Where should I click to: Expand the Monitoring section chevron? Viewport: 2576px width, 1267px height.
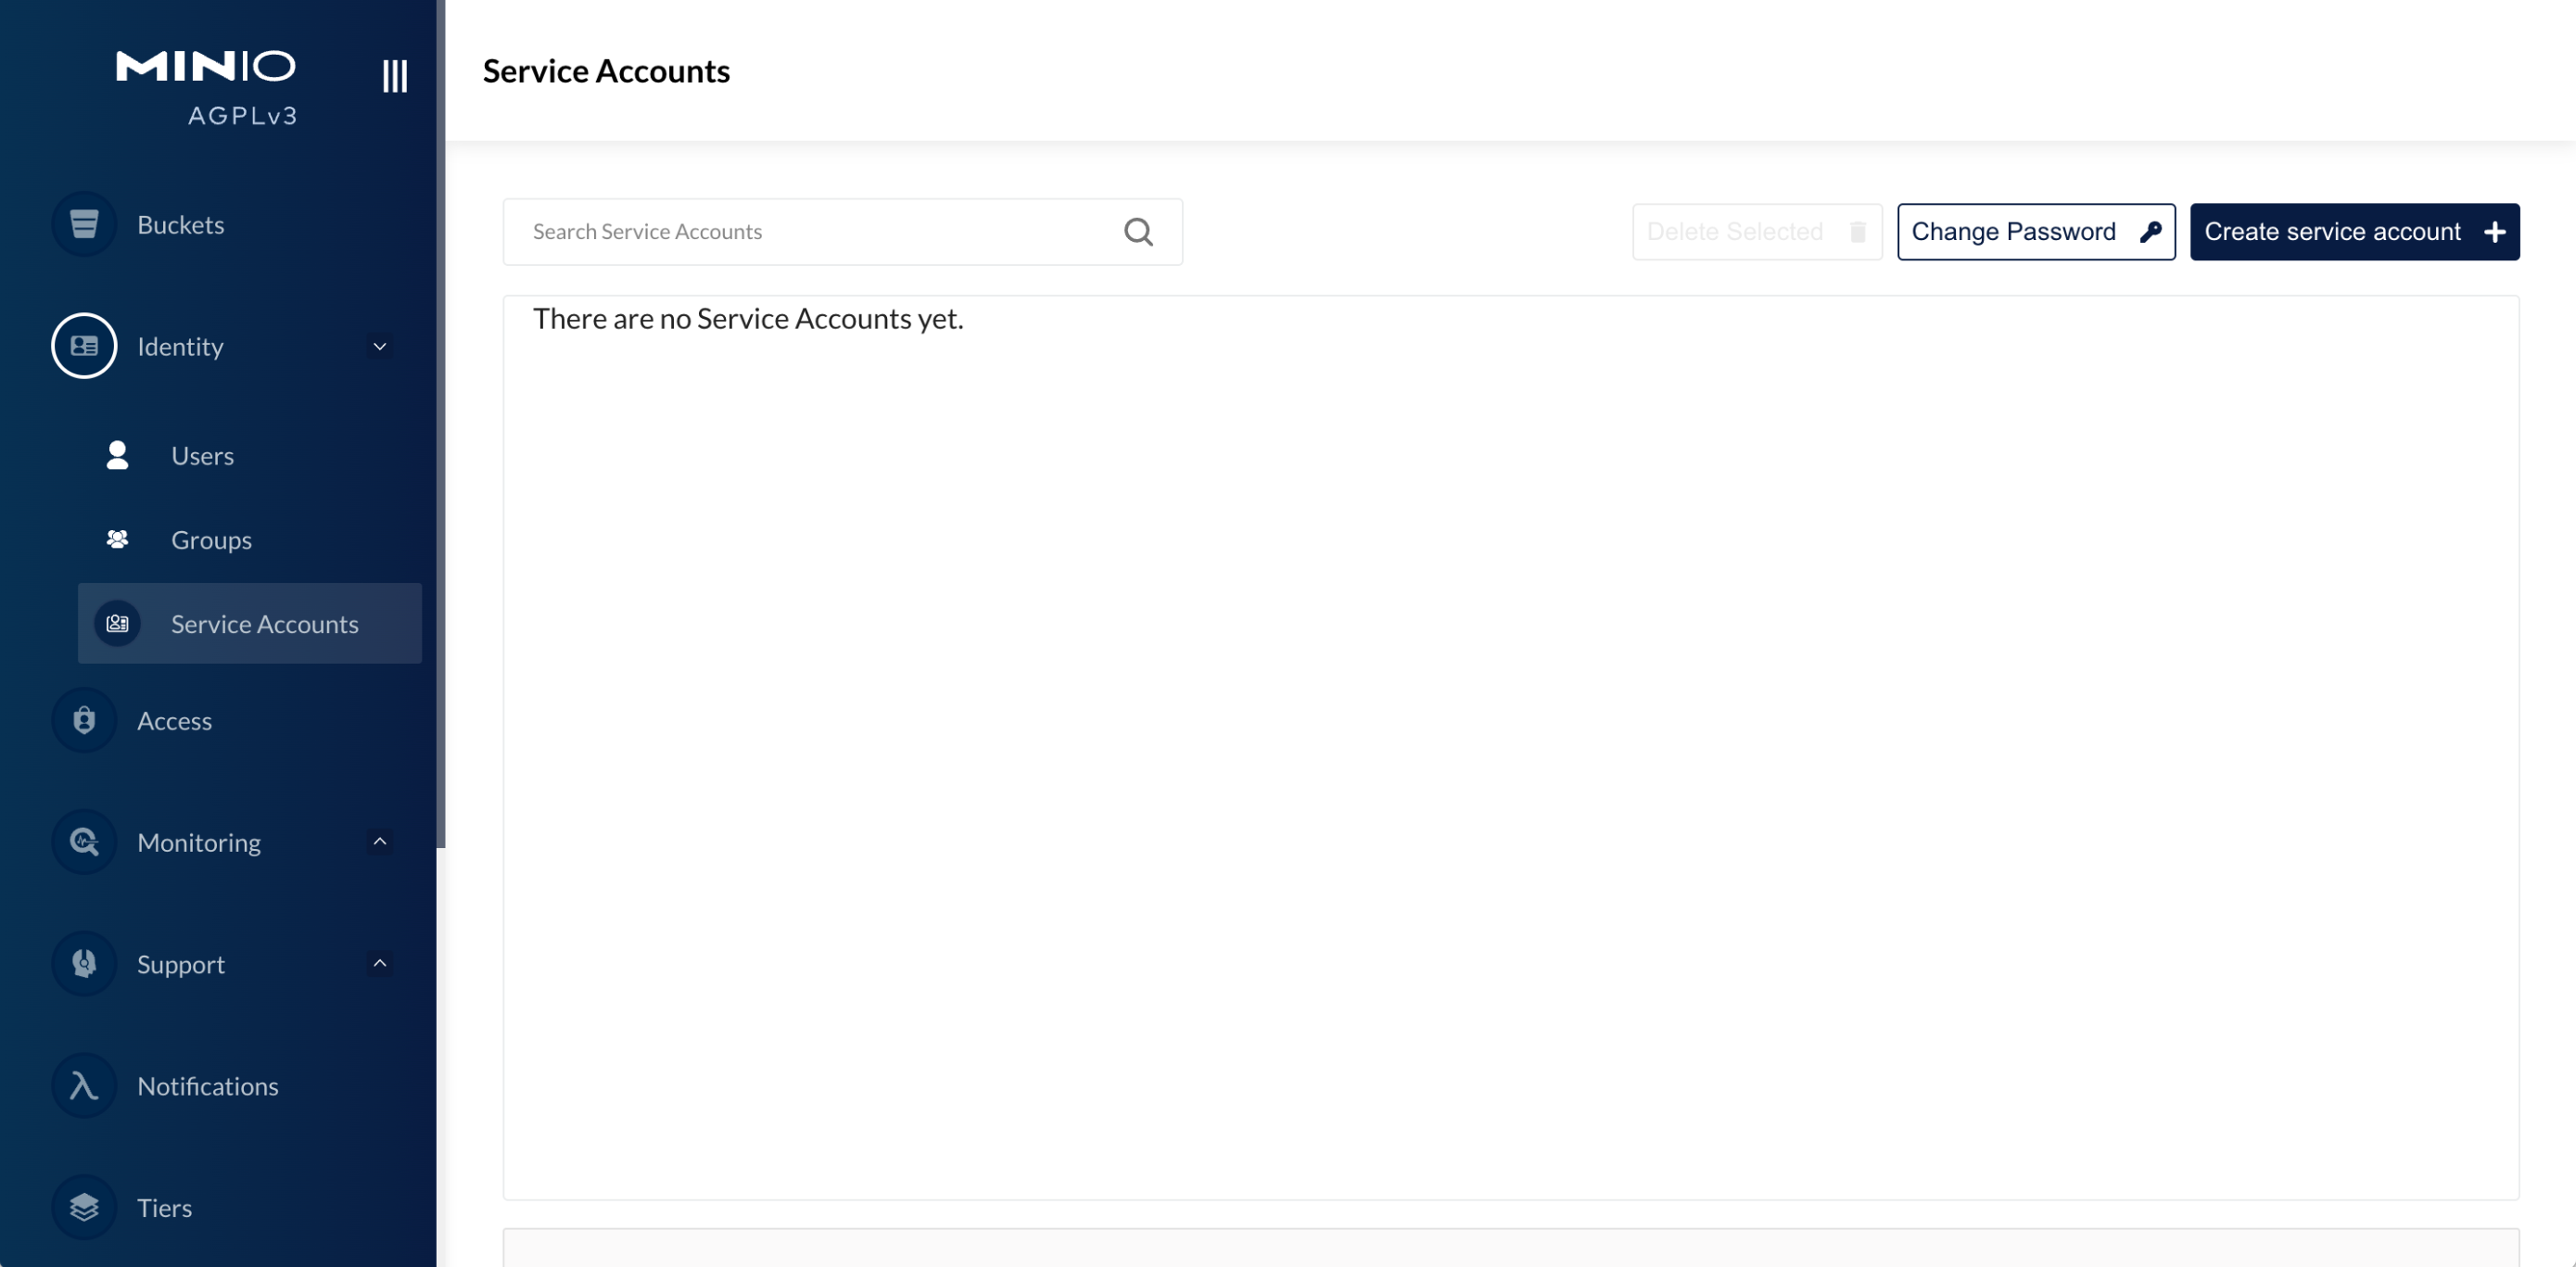click(x=380, y=842)
